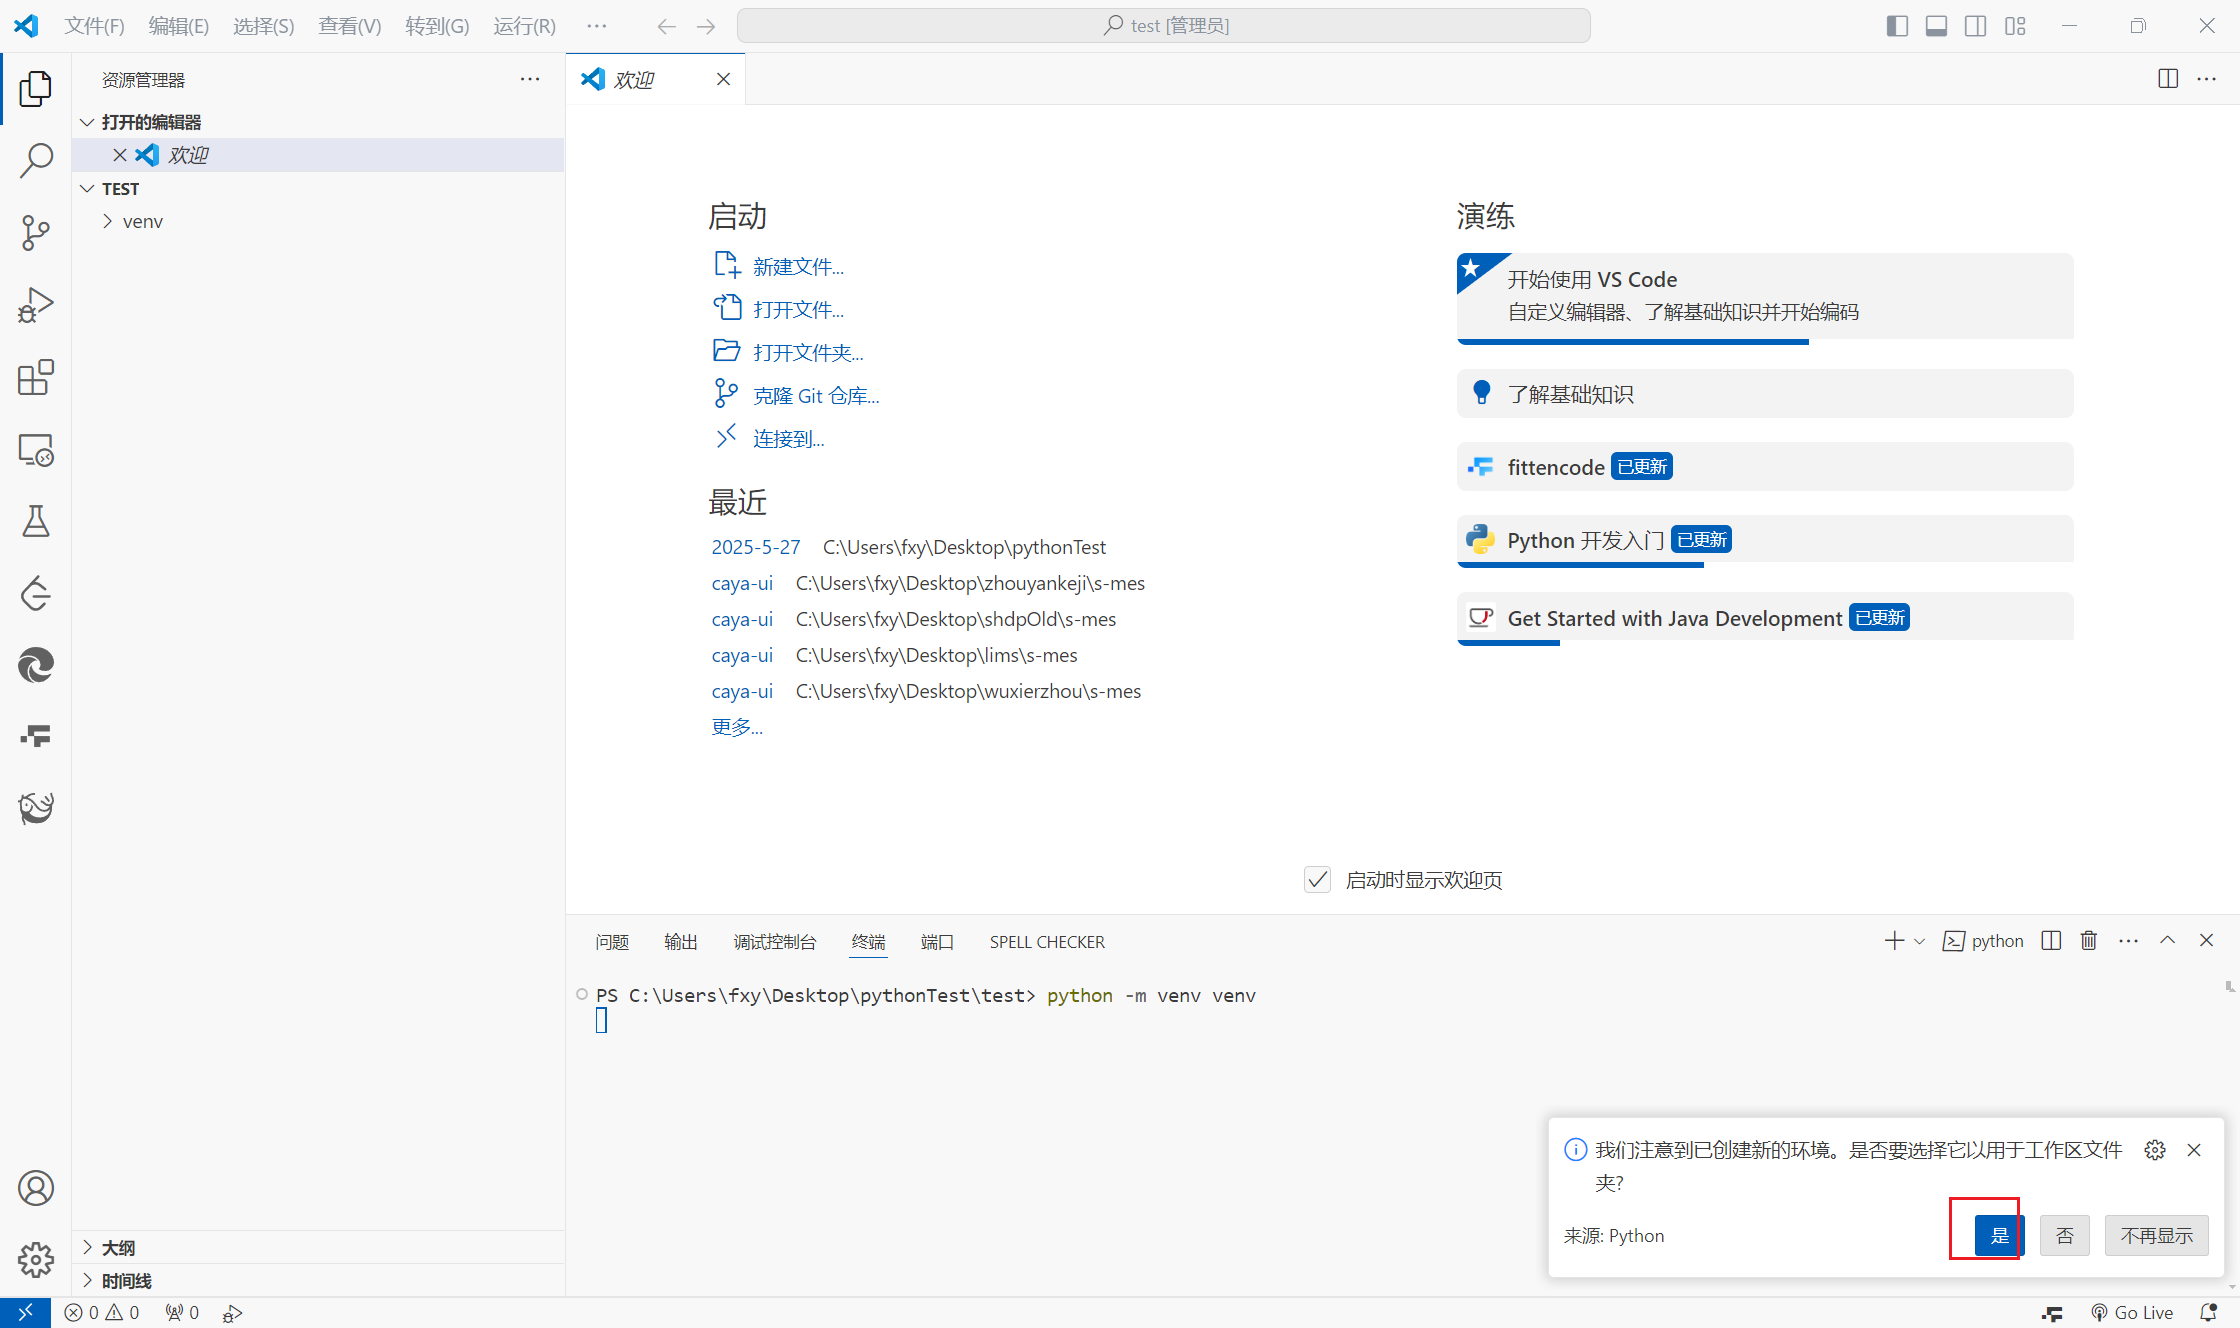The height and width of the screenshot is (1328, 2240).
Task: Toggle the bottom panel visibility
Action: click(1936, 26)
